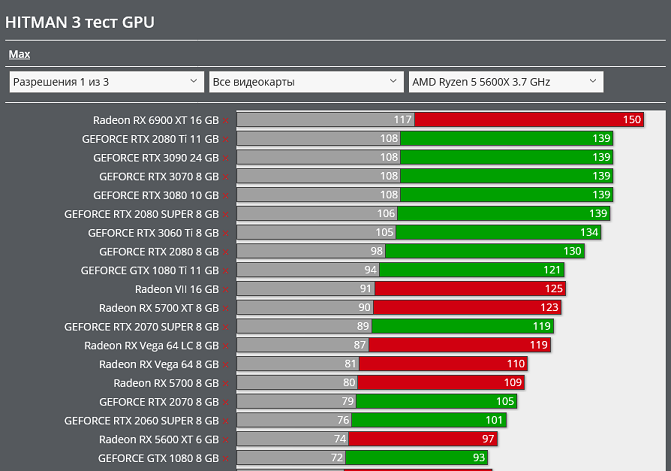The width and height of the screenshot is (671, 471).
Task: Remove GEFORCE RTX 3070 8 GB with red X
Action: (226, 177)
